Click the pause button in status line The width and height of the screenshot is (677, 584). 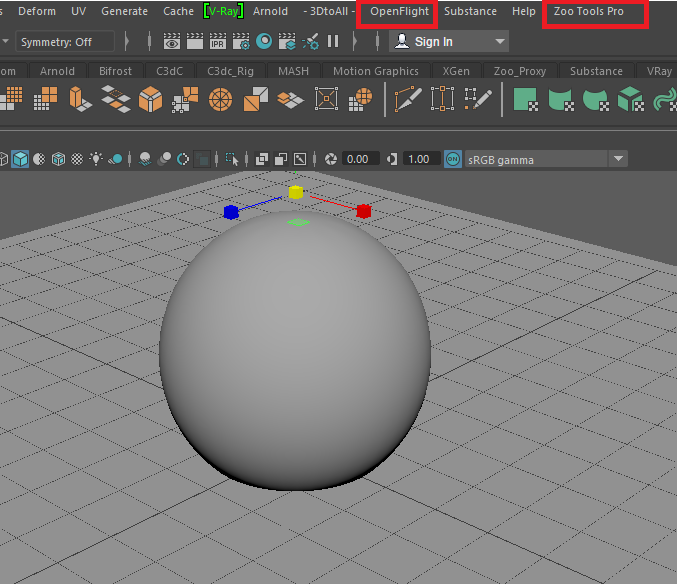[333, 42]
